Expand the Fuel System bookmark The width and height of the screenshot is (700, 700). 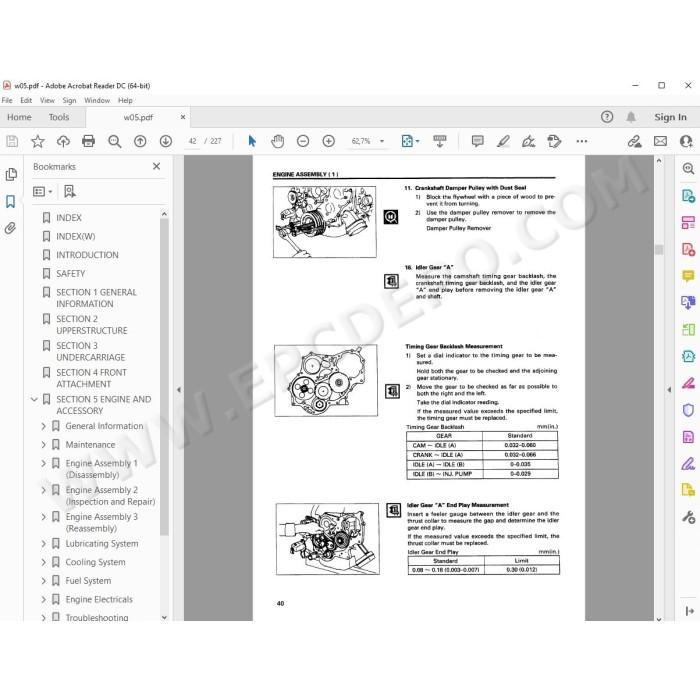(43, 581)
